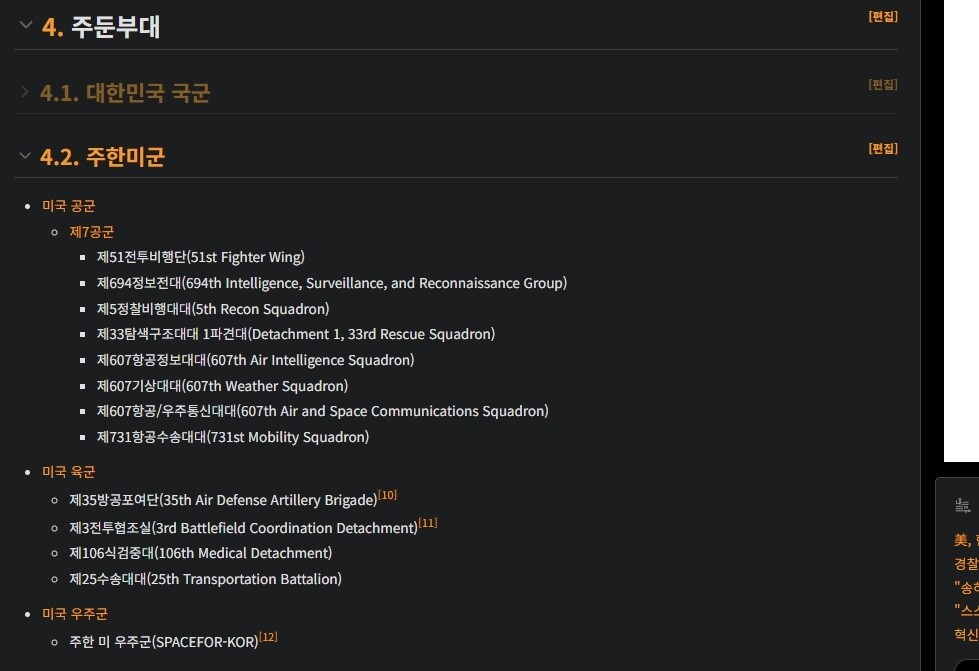
Task: Click footnote [12] after SPACEFOR-KOR
Action: [x=268, y=637]
